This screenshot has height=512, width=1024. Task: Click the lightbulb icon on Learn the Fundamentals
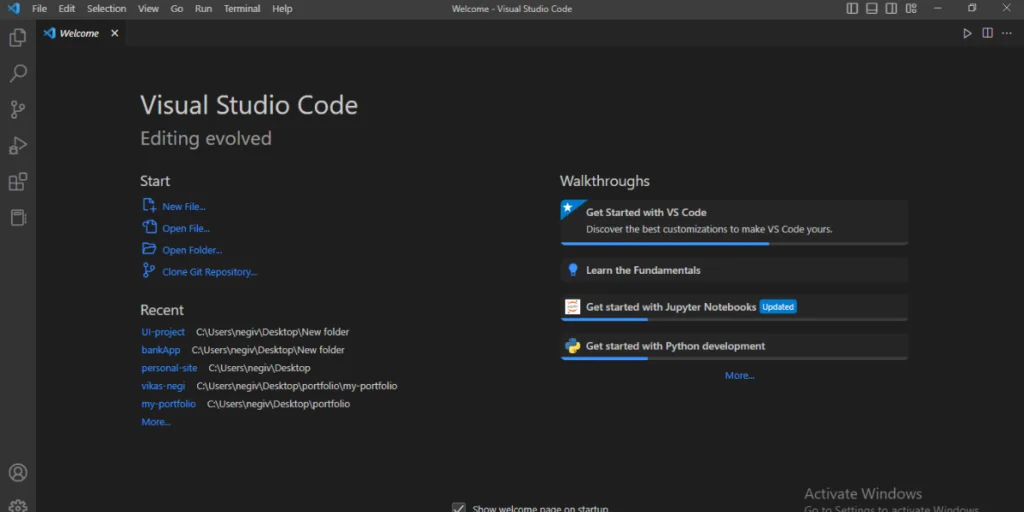click(x=573, y=270)
